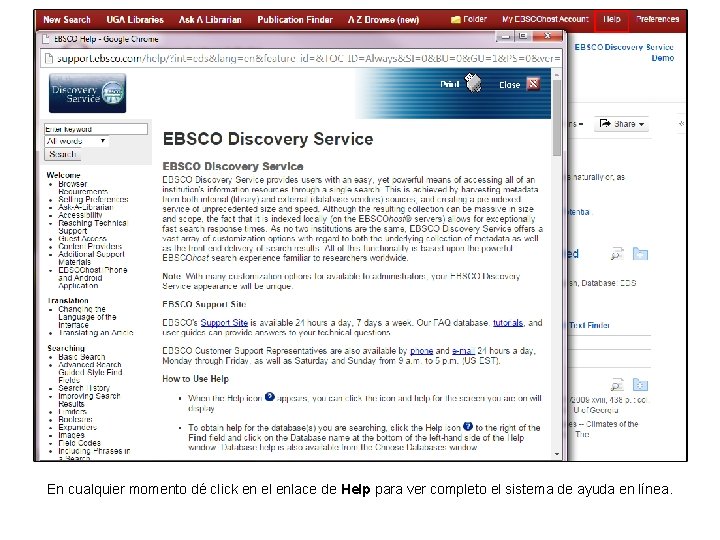Click the help window scrollbar thumb
This screenshot has width=720, height=540.
557,118
